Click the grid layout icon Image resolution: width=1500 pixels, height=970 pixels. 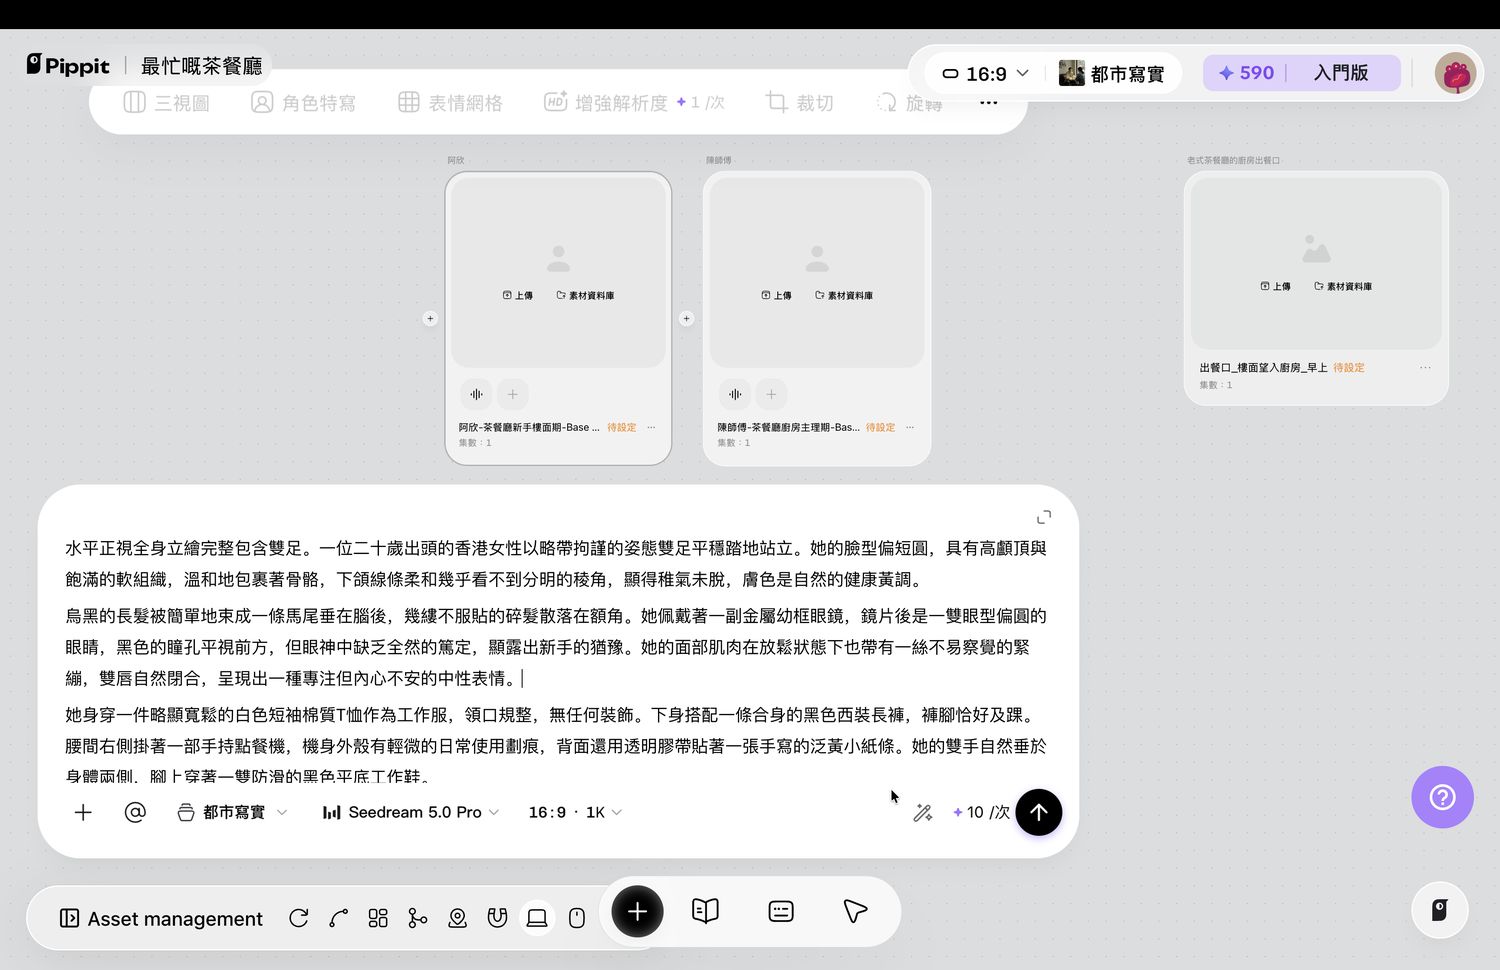378,918
